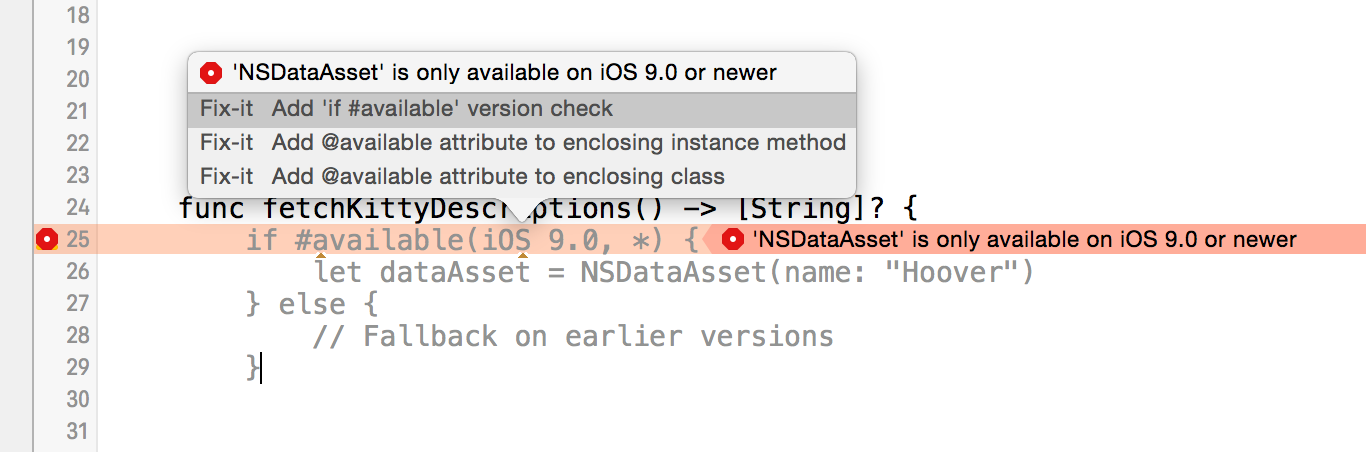Viewport: 1366px width, 452px height.
Task: Click line number 18 in the gutter
Action: (x=77, y=15)
